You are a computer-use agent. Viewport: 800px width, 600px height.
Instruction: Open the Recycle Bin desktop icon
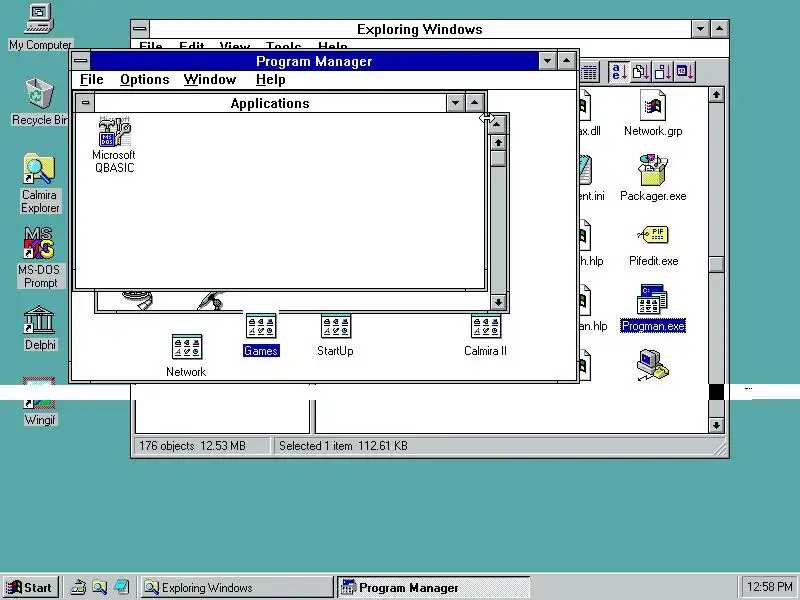coord(39,101)
